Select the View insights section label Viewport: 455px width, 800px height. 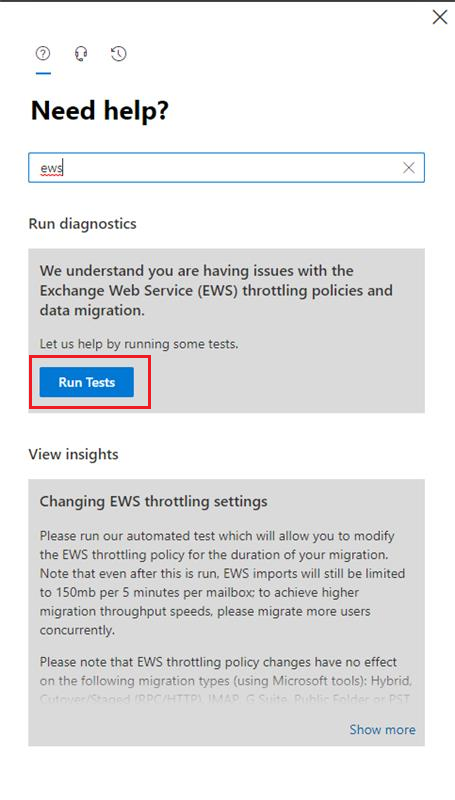tap(73, 454)
